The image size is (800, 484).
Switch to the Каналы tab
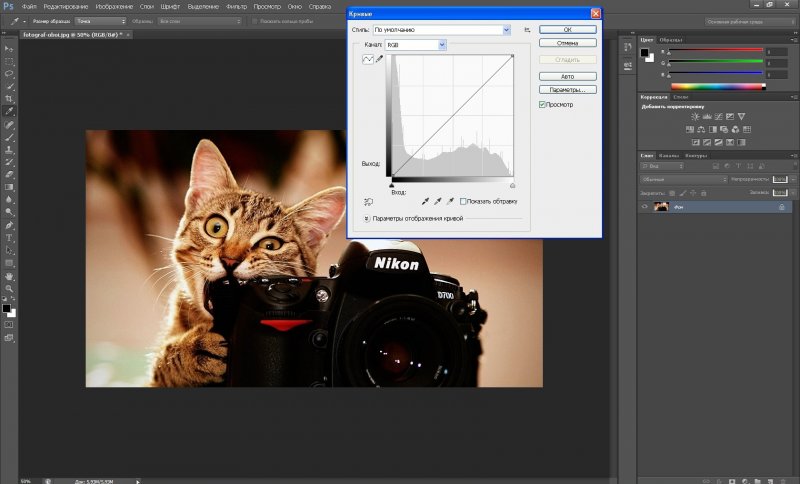pyautogui.click(x=668, y=156)
